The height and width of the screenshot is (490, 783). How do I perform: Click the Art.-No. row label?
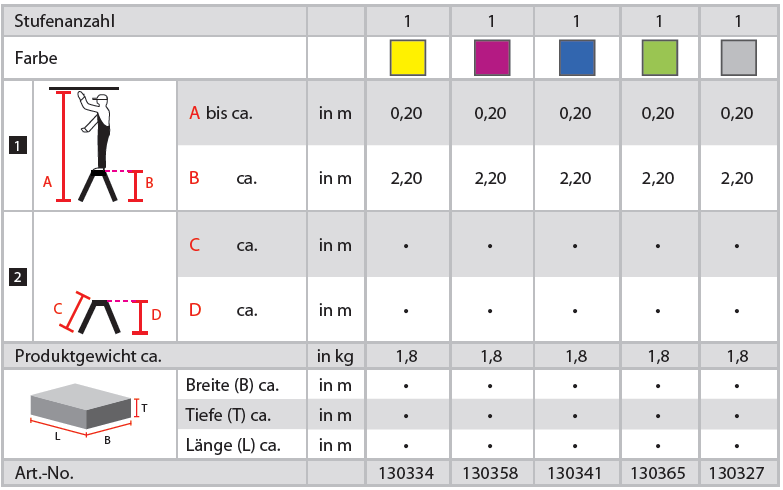click(x=44, y=473)
